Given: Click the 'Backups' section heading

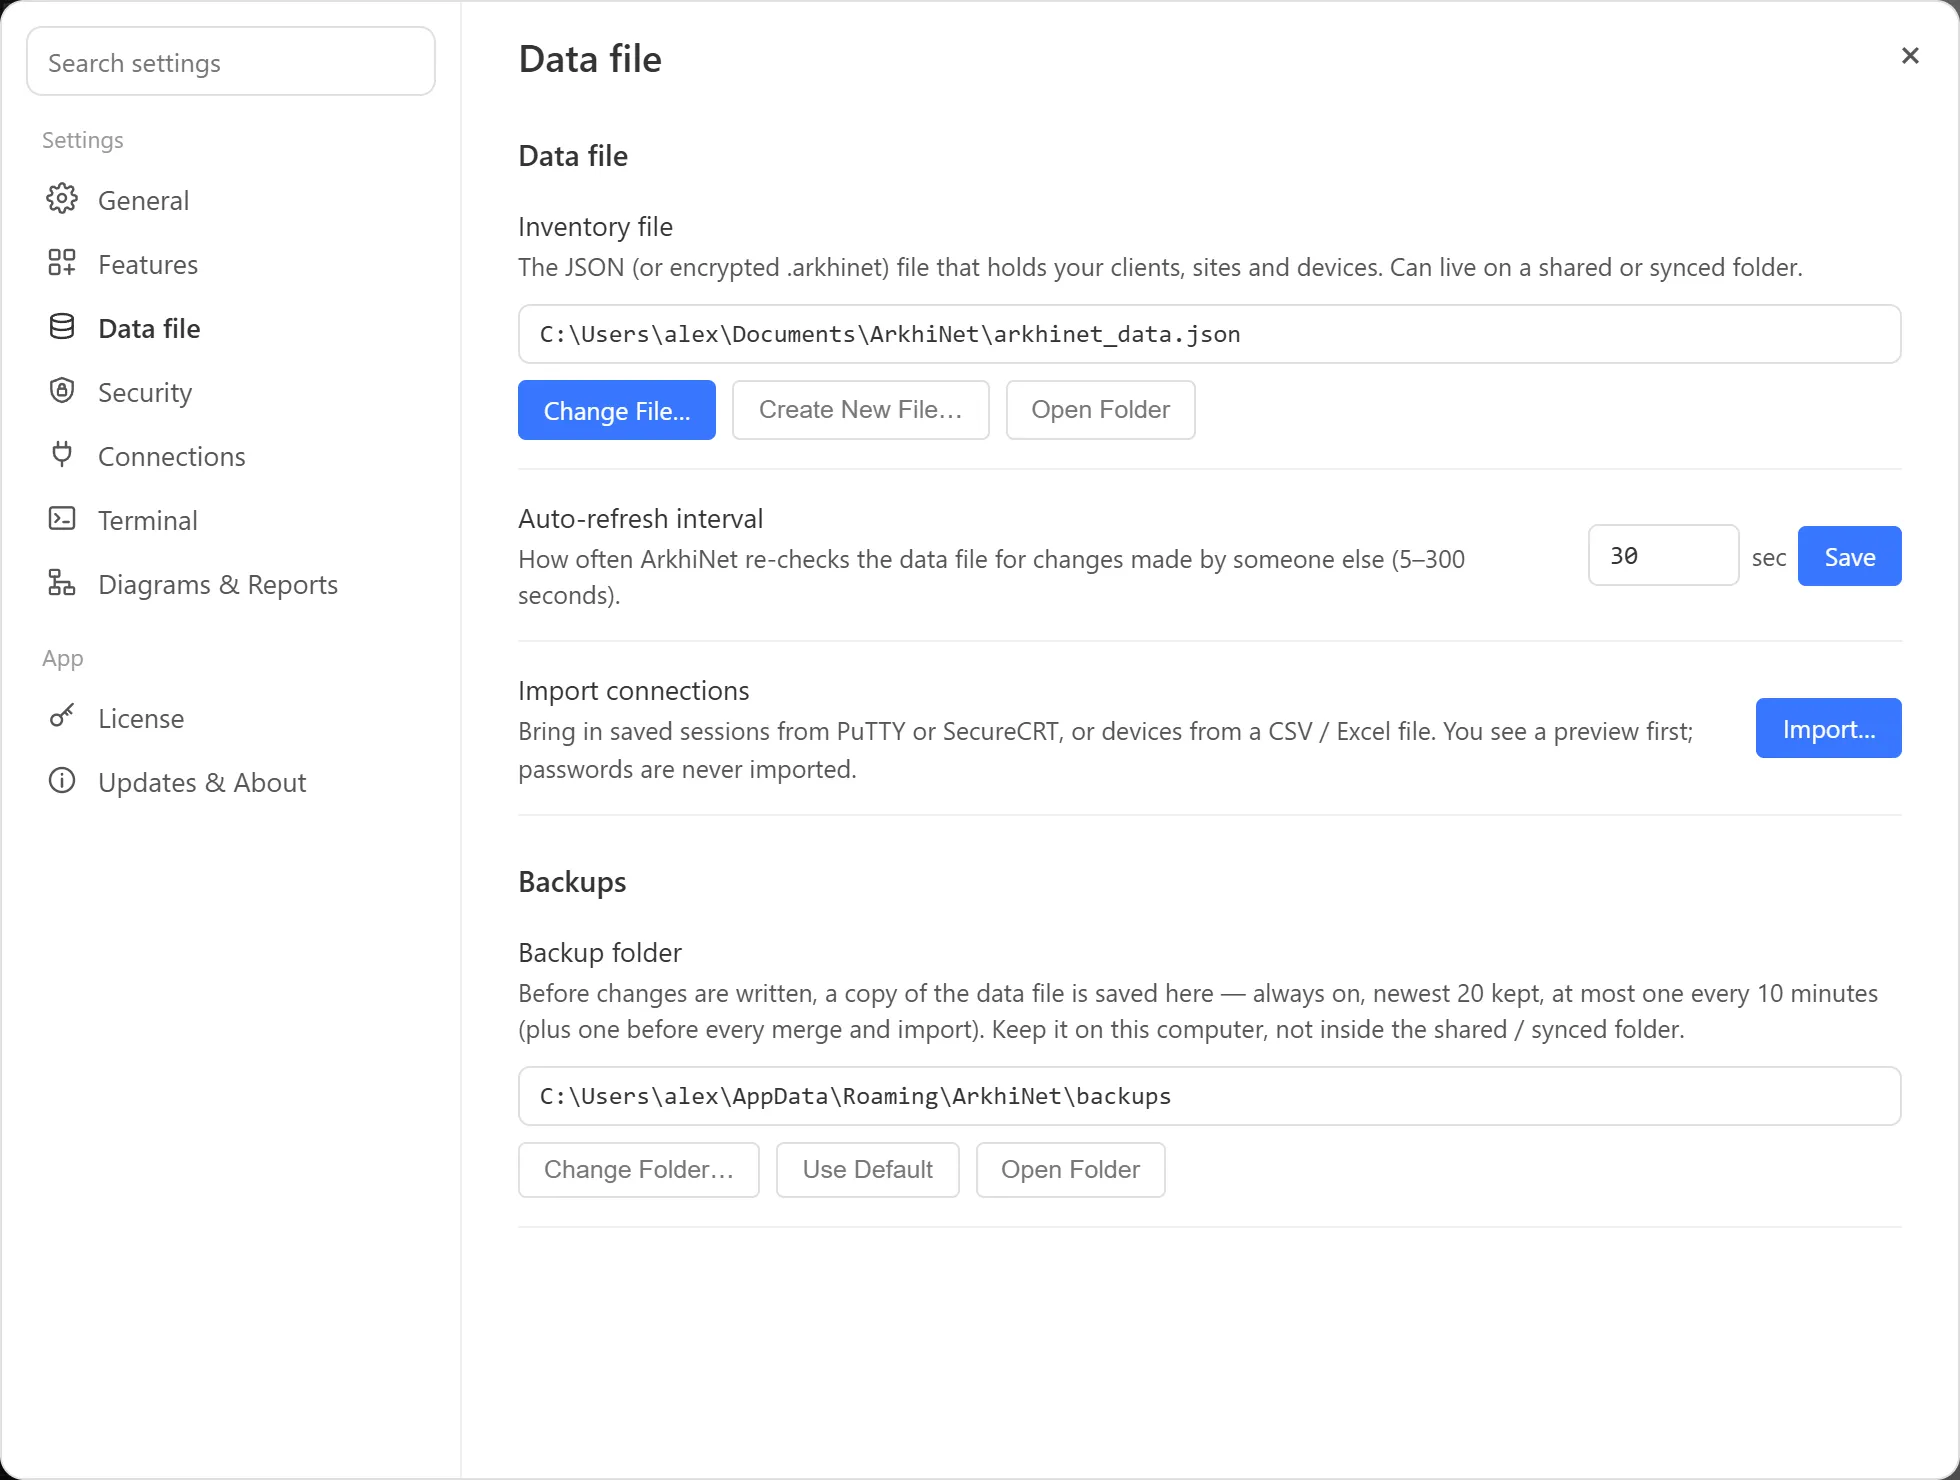Looking at the screenshot, I should [572, 882].
